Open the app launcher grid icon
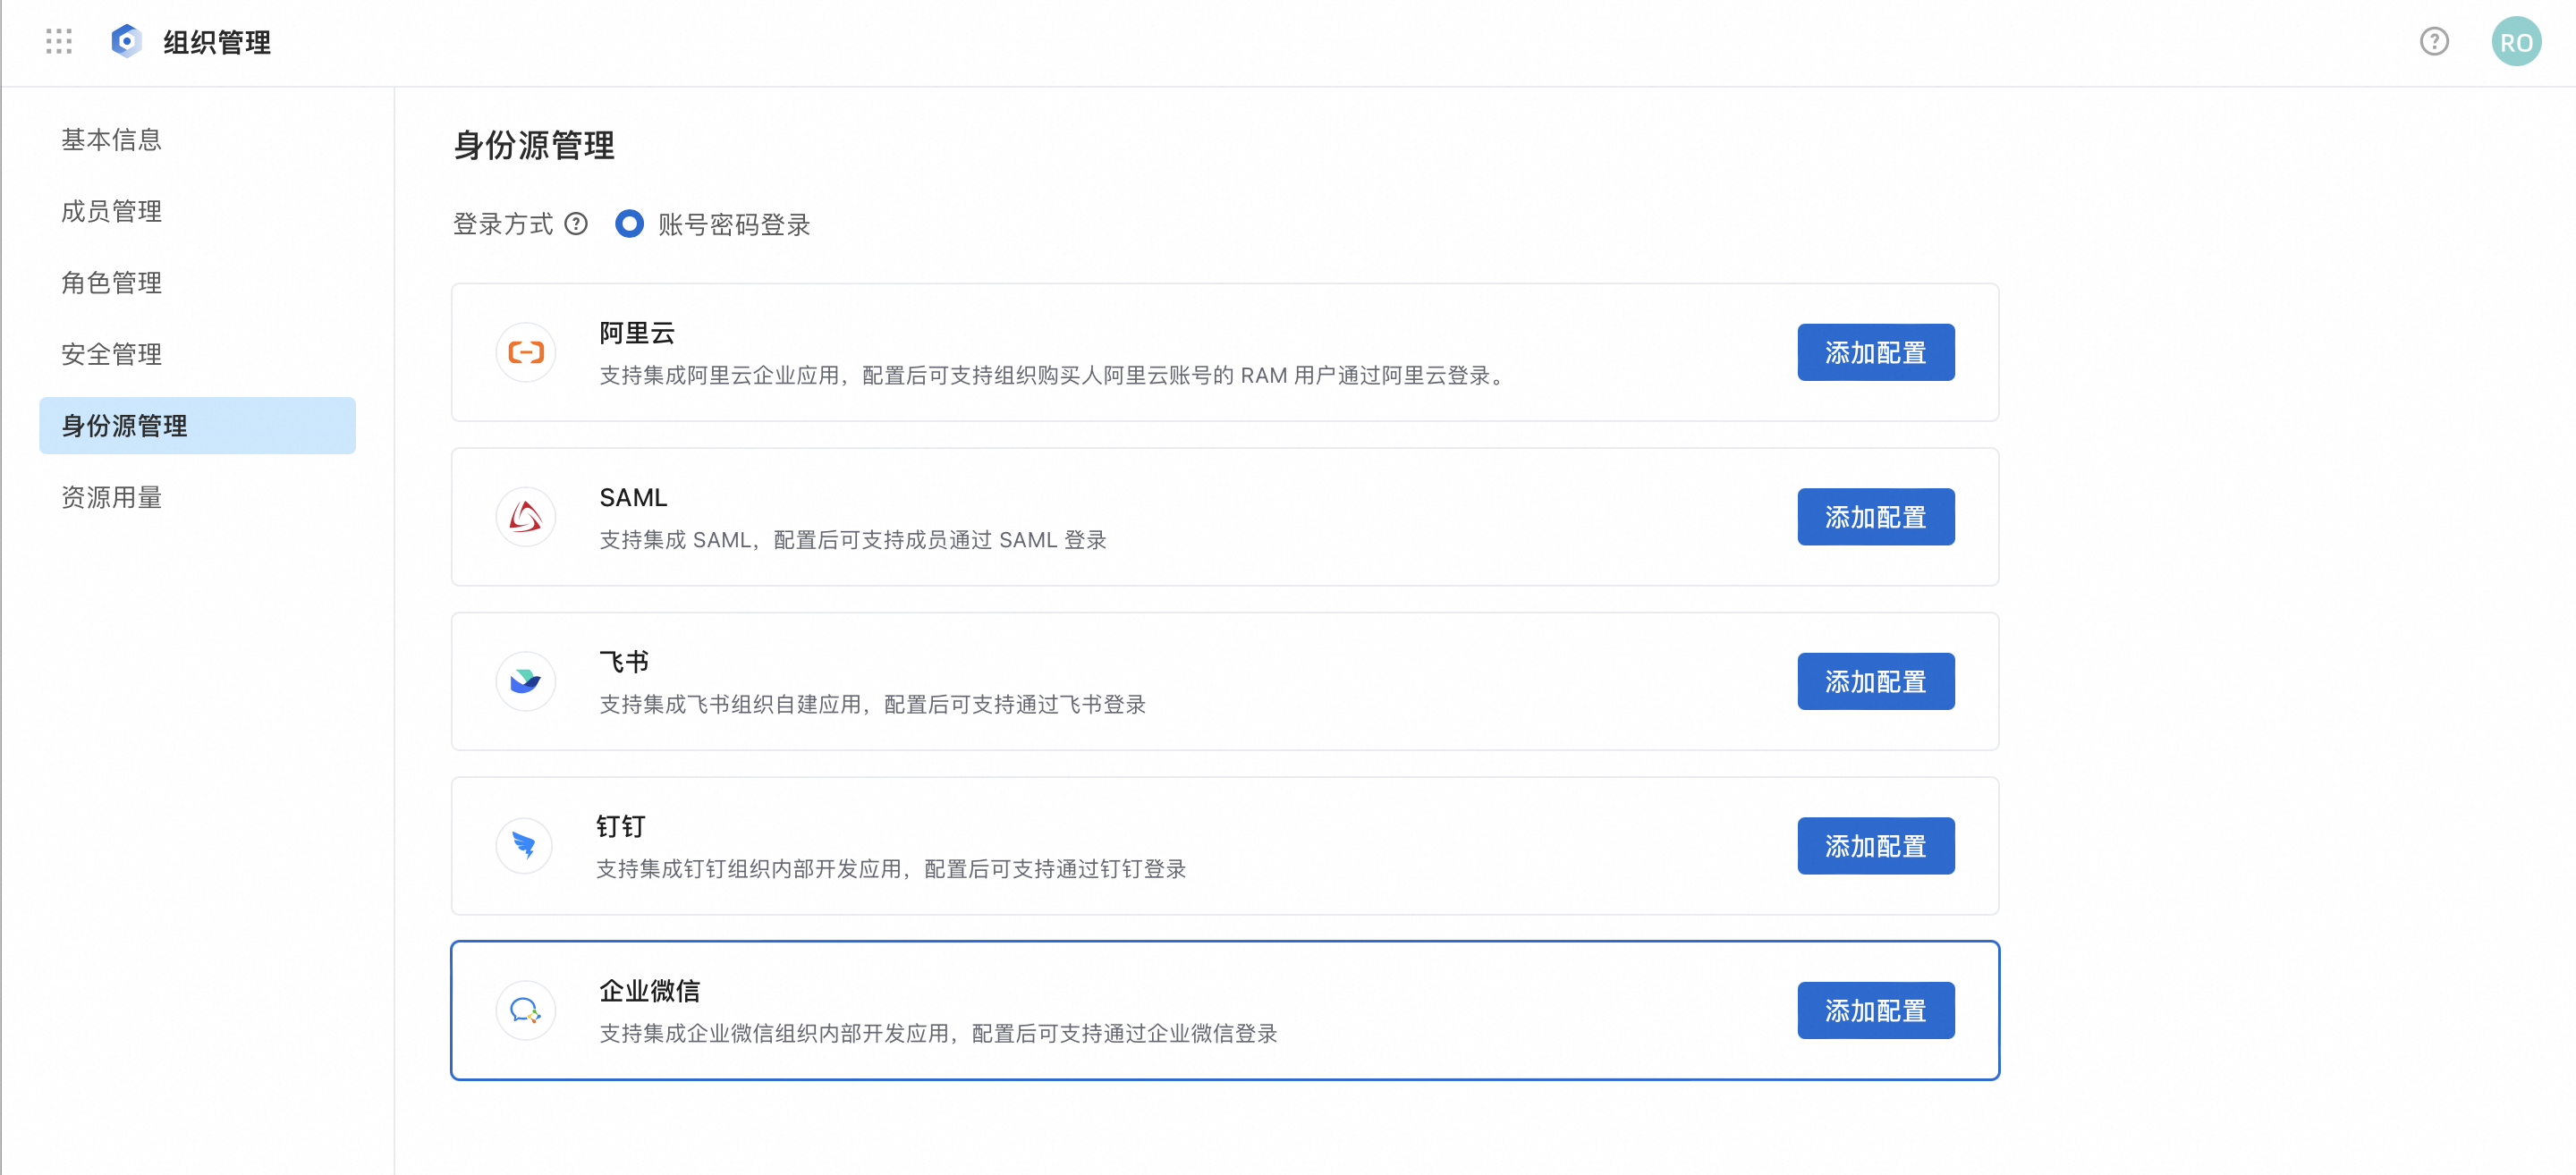The width and height of the screenshot is (2576, 1175). coord(59,41)
